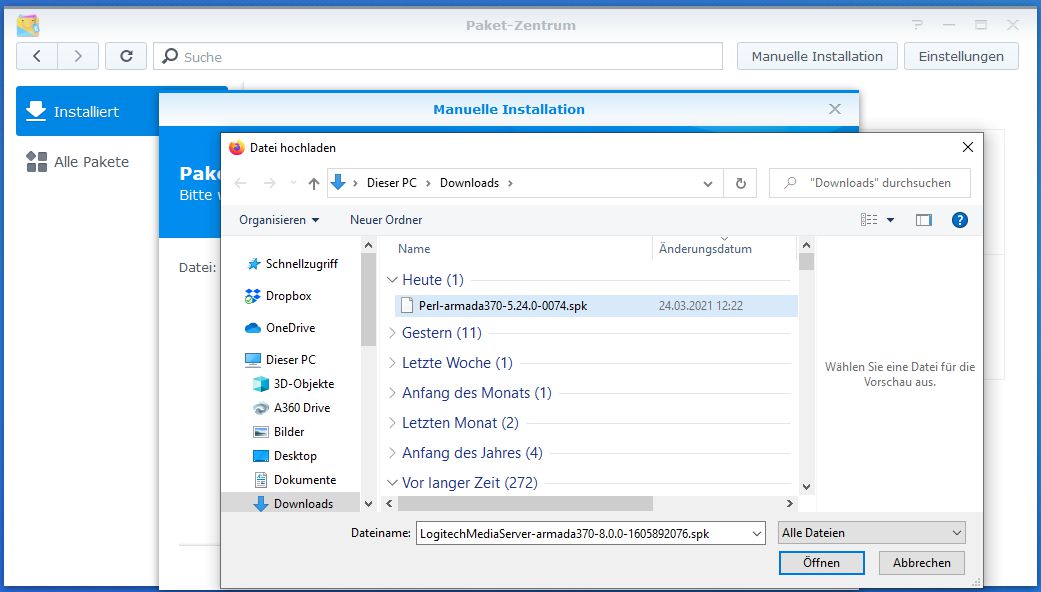Expand Anfang des Jahres (4) group
This screenshot has height=592, width=1041.
(392, 453)
